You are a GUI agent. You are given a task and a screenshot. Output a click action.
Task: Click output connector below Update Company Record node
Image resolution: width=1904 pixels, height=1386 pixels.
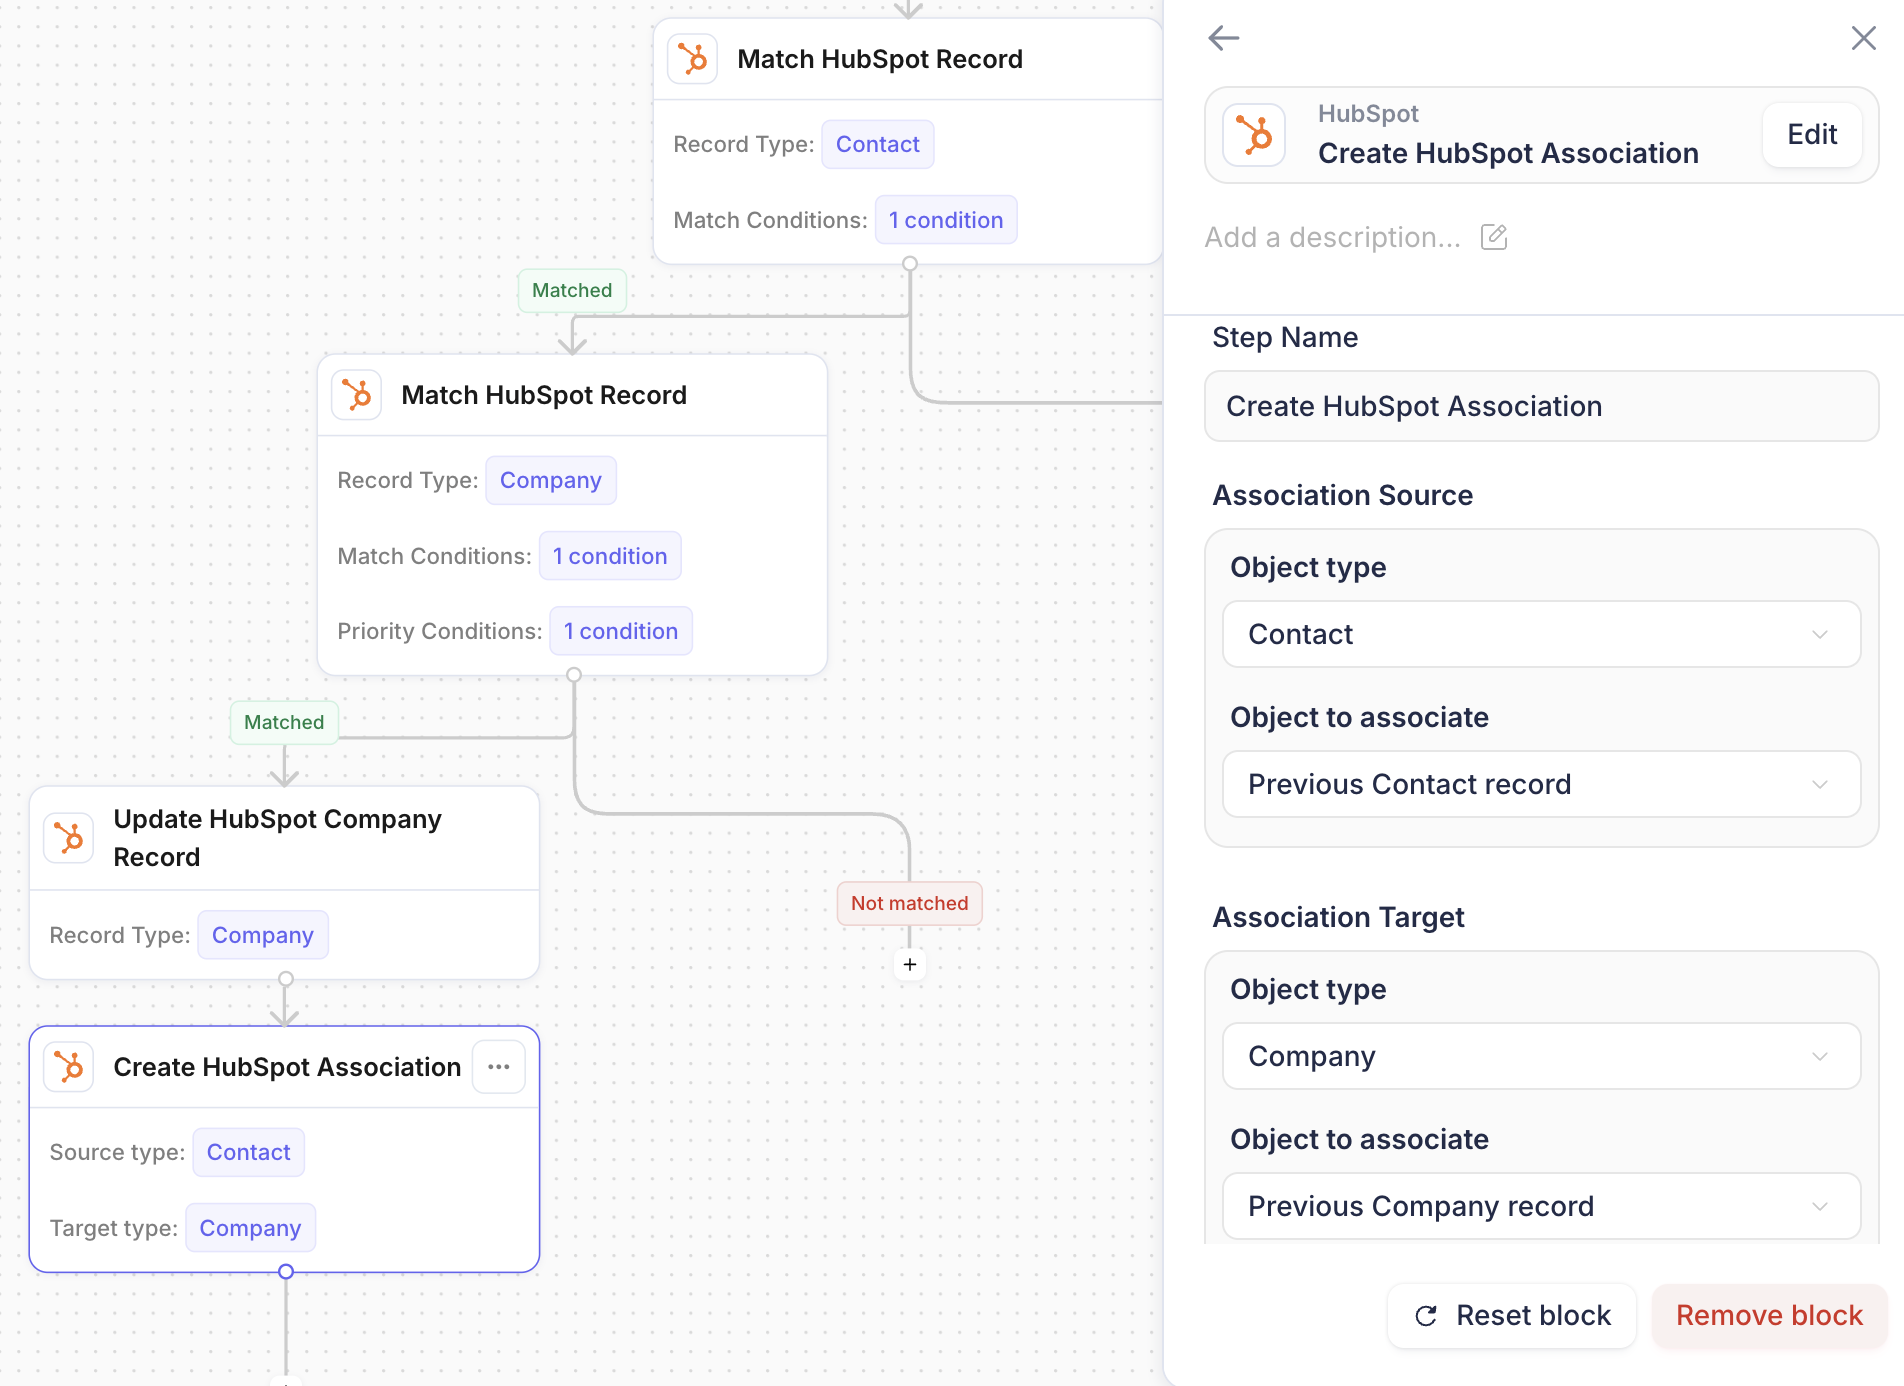tap(286, 979)
